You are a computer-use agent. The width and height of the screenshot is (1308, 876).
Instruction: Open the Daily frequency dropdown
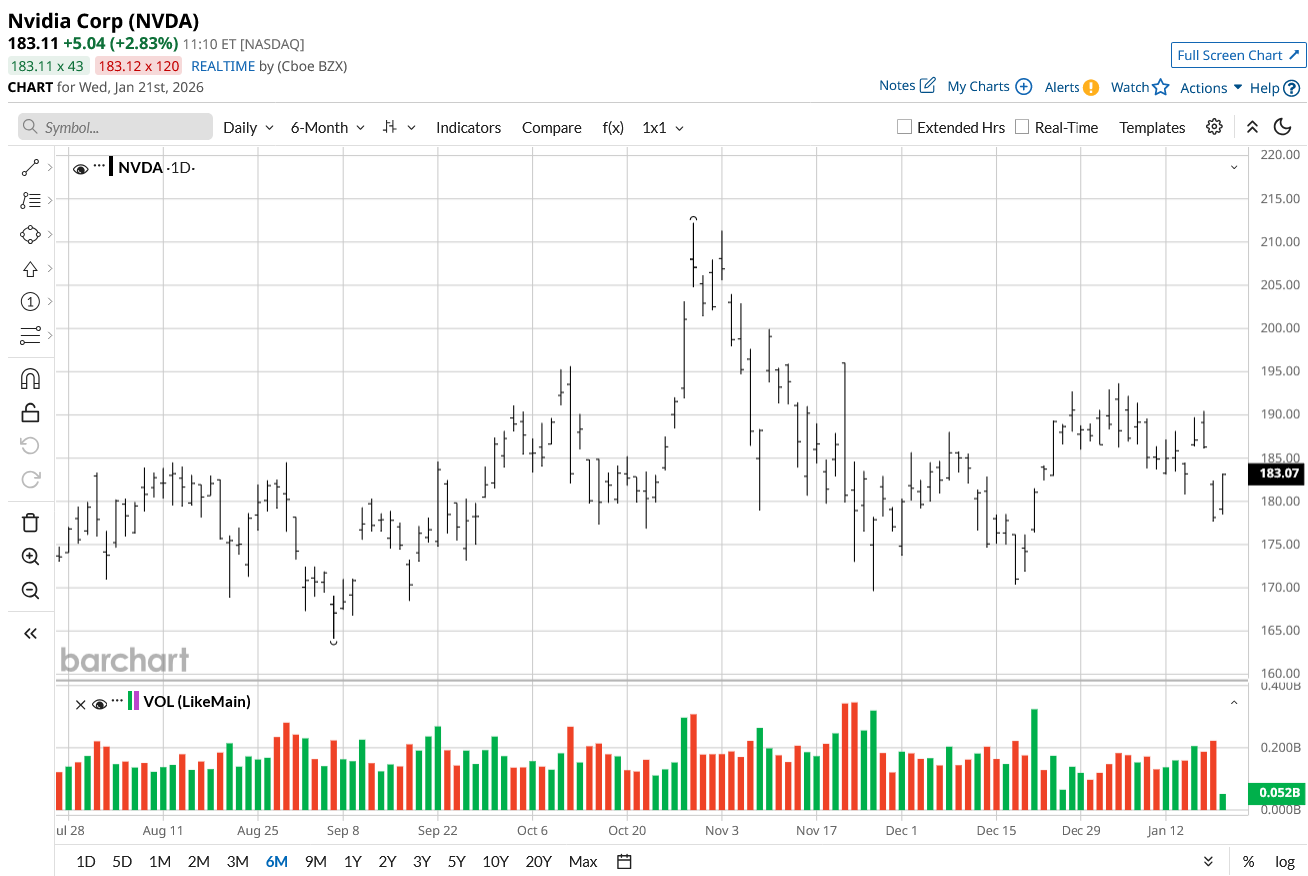click(x=248, y=127)
